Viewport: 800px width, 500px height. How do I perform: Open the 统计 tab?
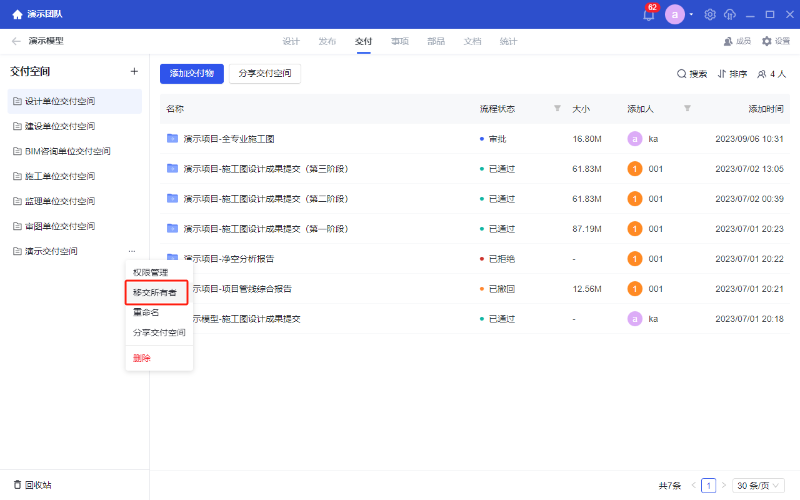[508, 41]
